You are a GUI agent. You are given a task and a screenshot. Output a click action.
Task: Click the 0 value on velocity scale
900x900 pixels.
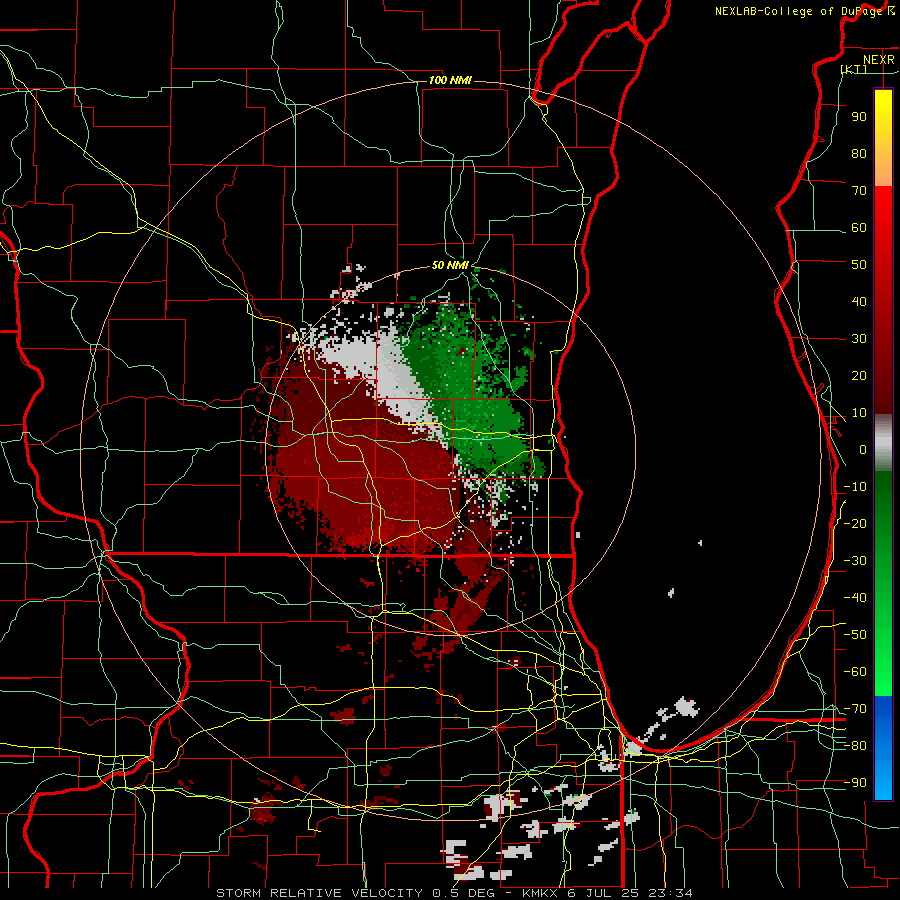863,449
